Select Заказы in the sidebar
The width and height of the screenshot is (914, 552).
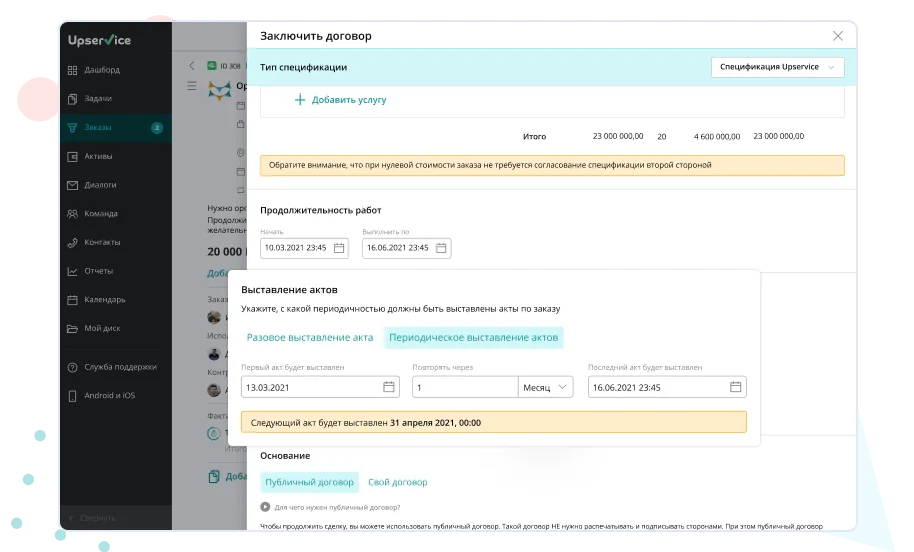[x=115, y=127]
